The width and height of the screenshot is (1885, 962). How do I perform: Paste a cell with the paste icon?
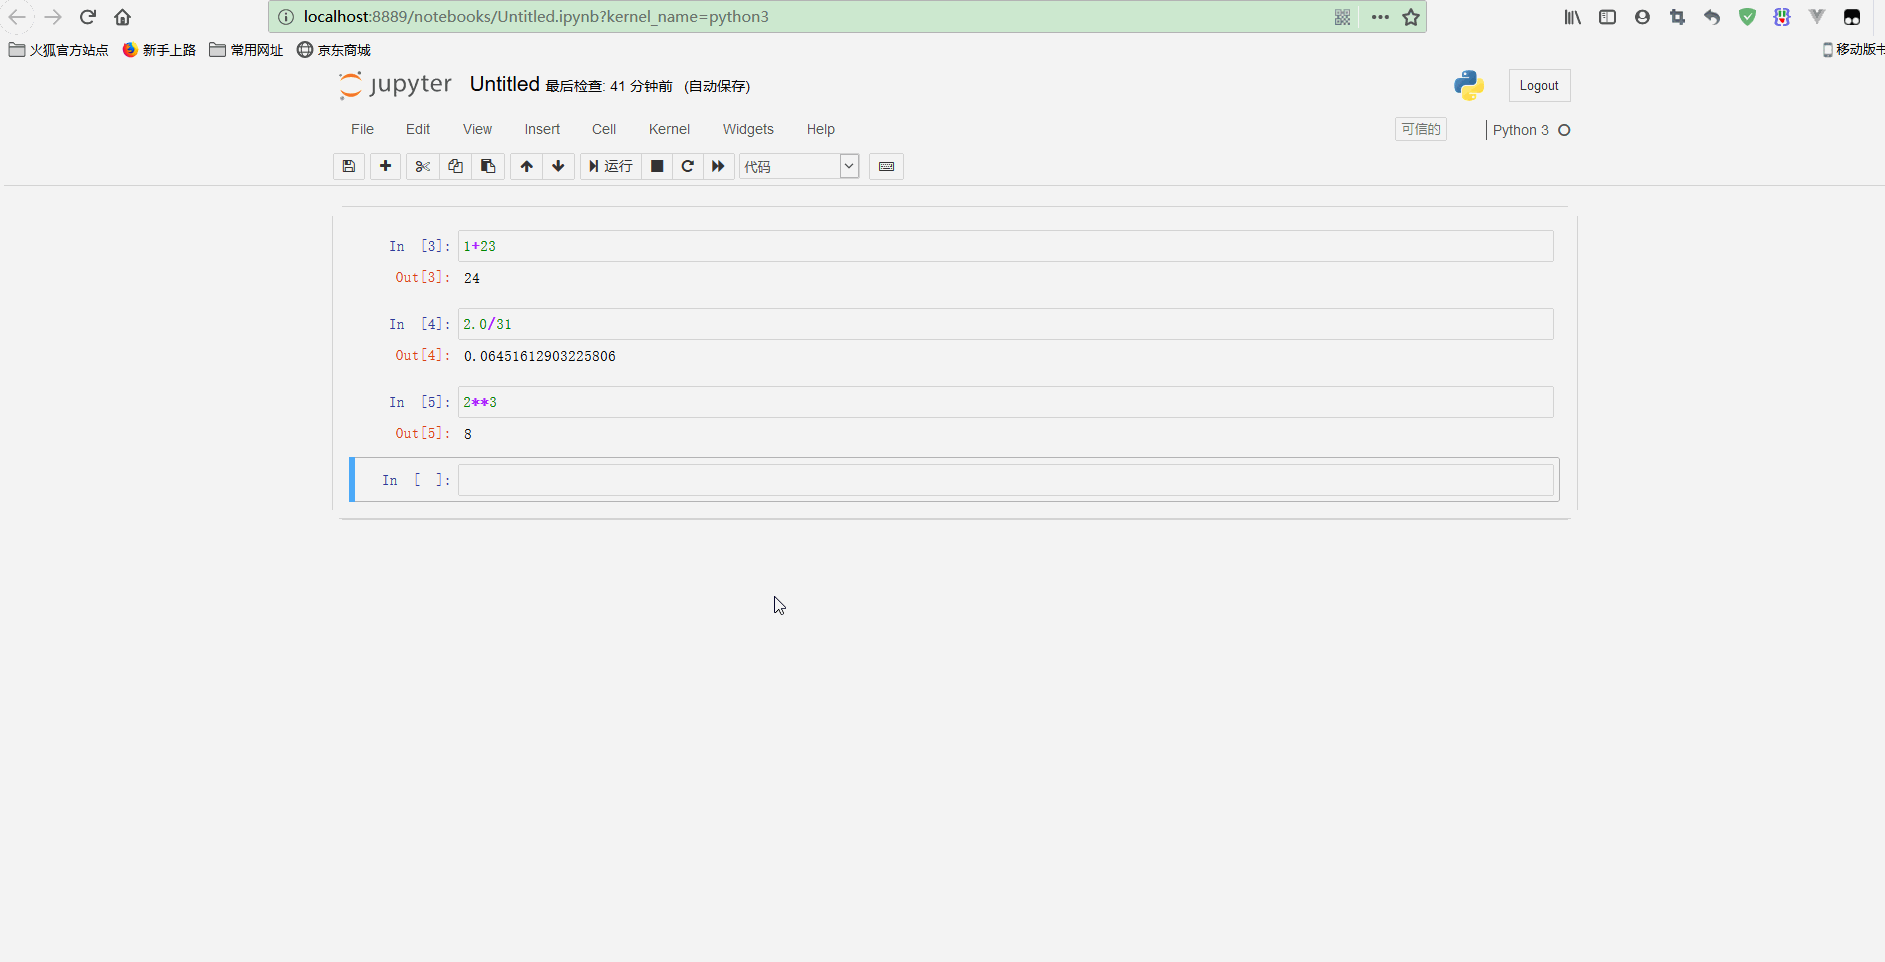point(487,166)
